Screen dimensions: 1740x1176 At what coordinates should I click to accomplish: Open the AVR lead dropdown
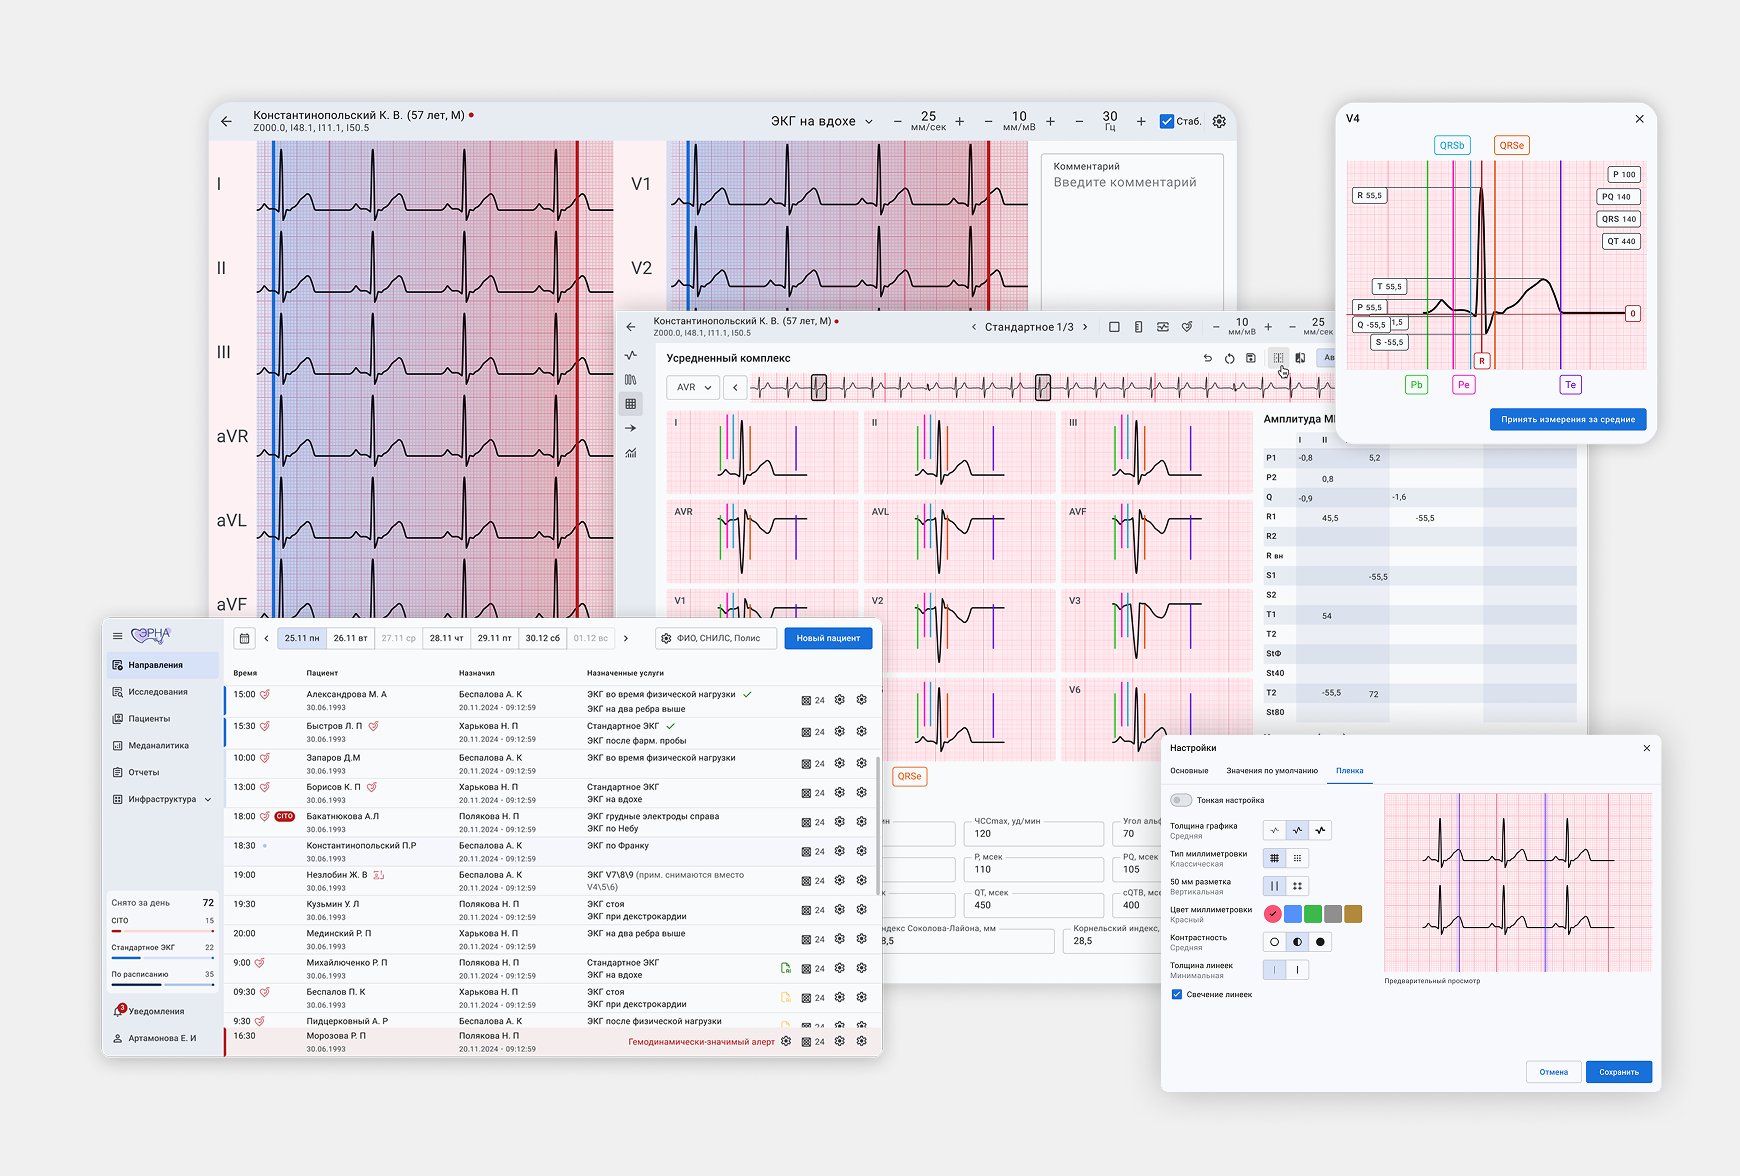coord(693,387)
